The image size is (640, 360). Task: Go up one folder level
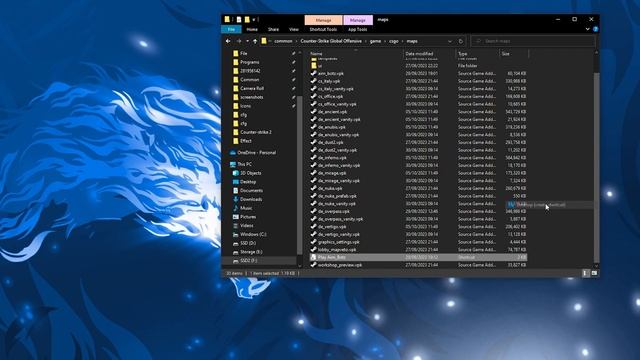[255, 41]
